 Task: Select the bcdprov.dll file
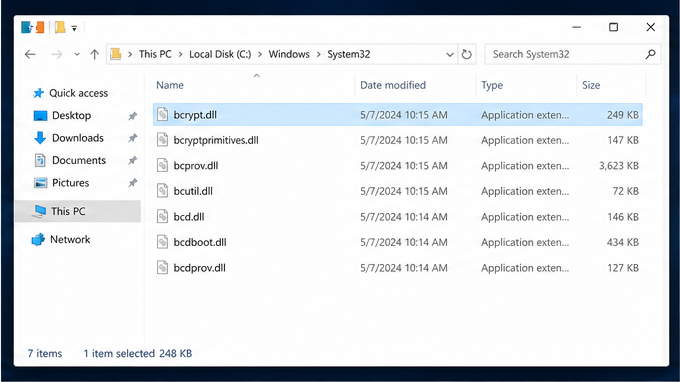[x=398, y=268]
